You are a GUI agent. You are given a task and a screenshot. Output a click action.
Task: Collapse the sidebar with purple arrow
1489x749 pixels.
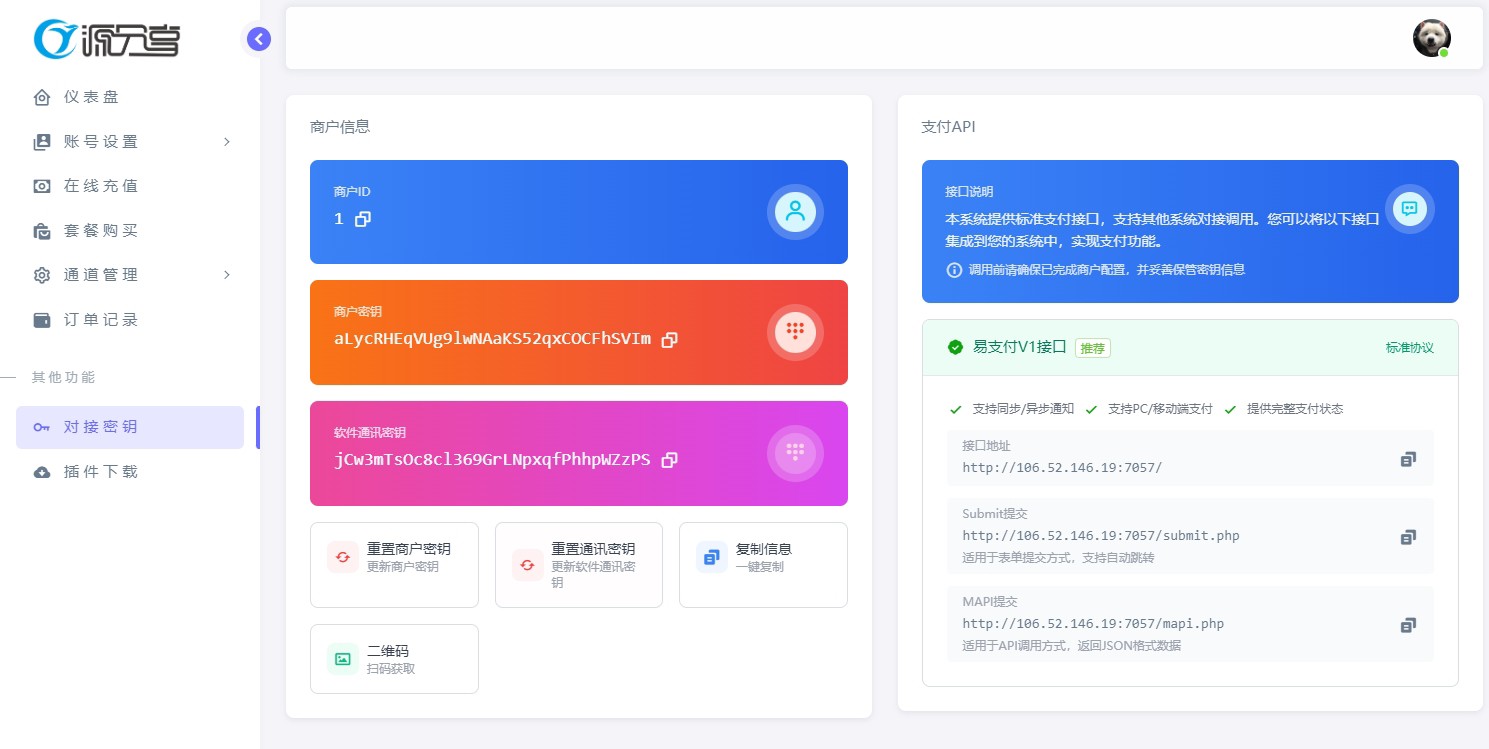pyautogui.click(x=259, y=39)
